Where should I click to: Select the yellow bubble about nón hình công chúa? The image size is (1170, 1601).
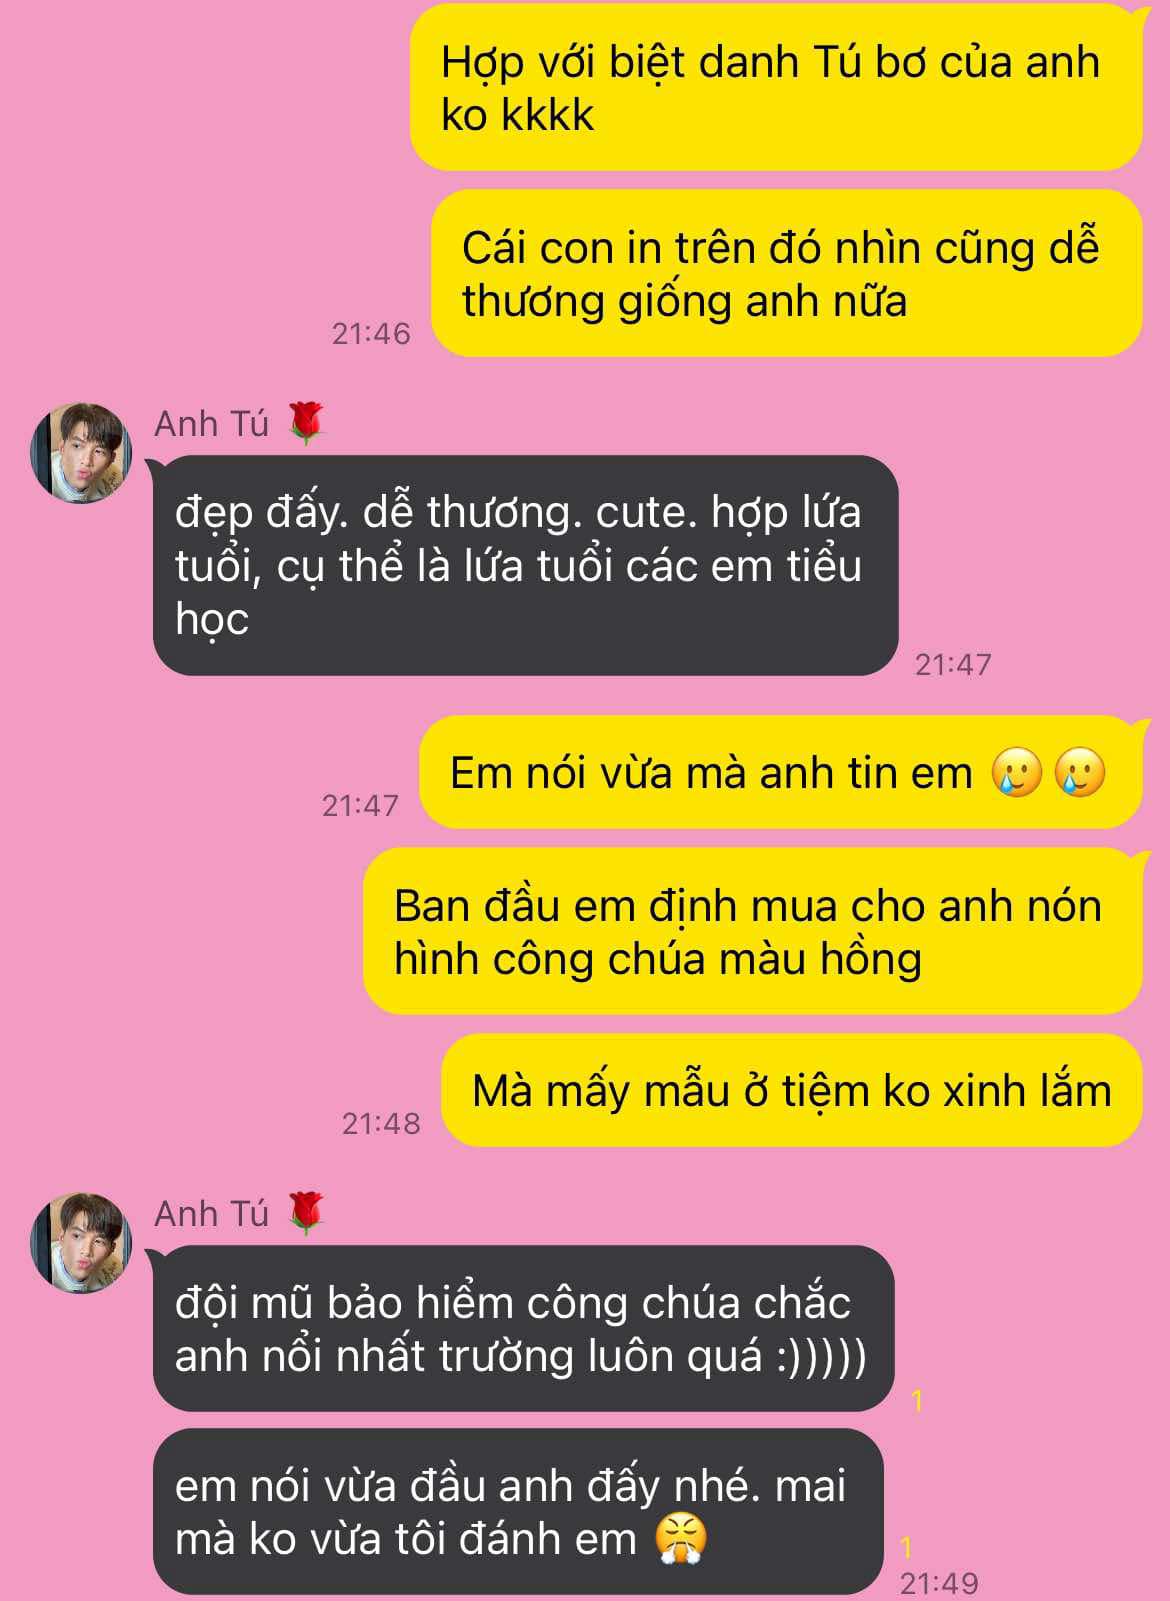752,931
